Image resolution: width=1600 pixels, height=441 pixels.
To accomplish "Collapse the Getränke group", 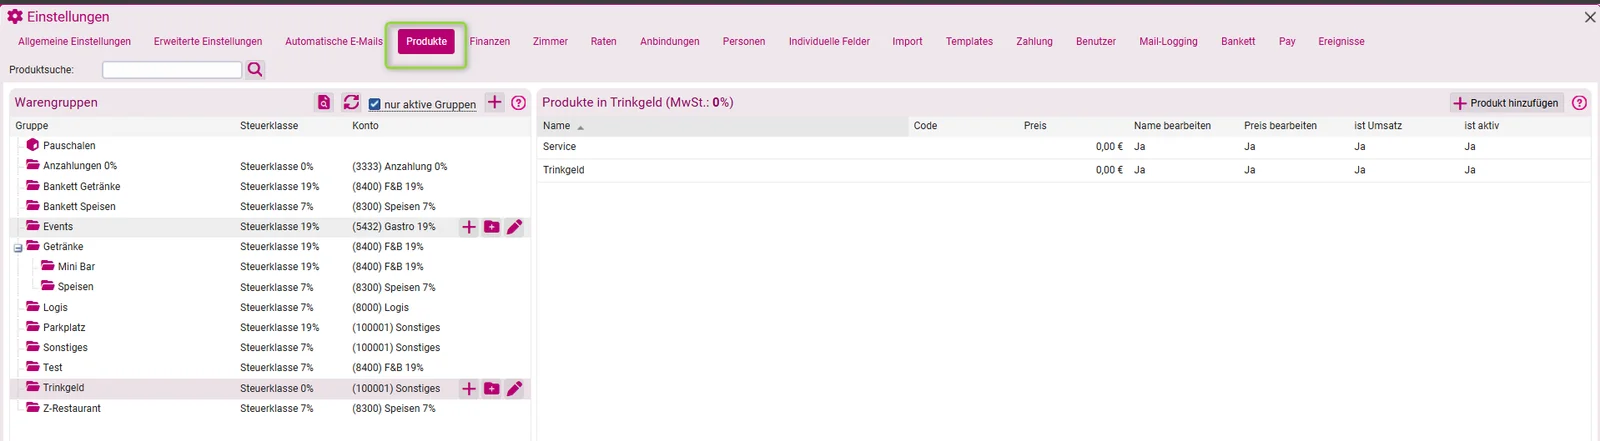I will (18, 248).
